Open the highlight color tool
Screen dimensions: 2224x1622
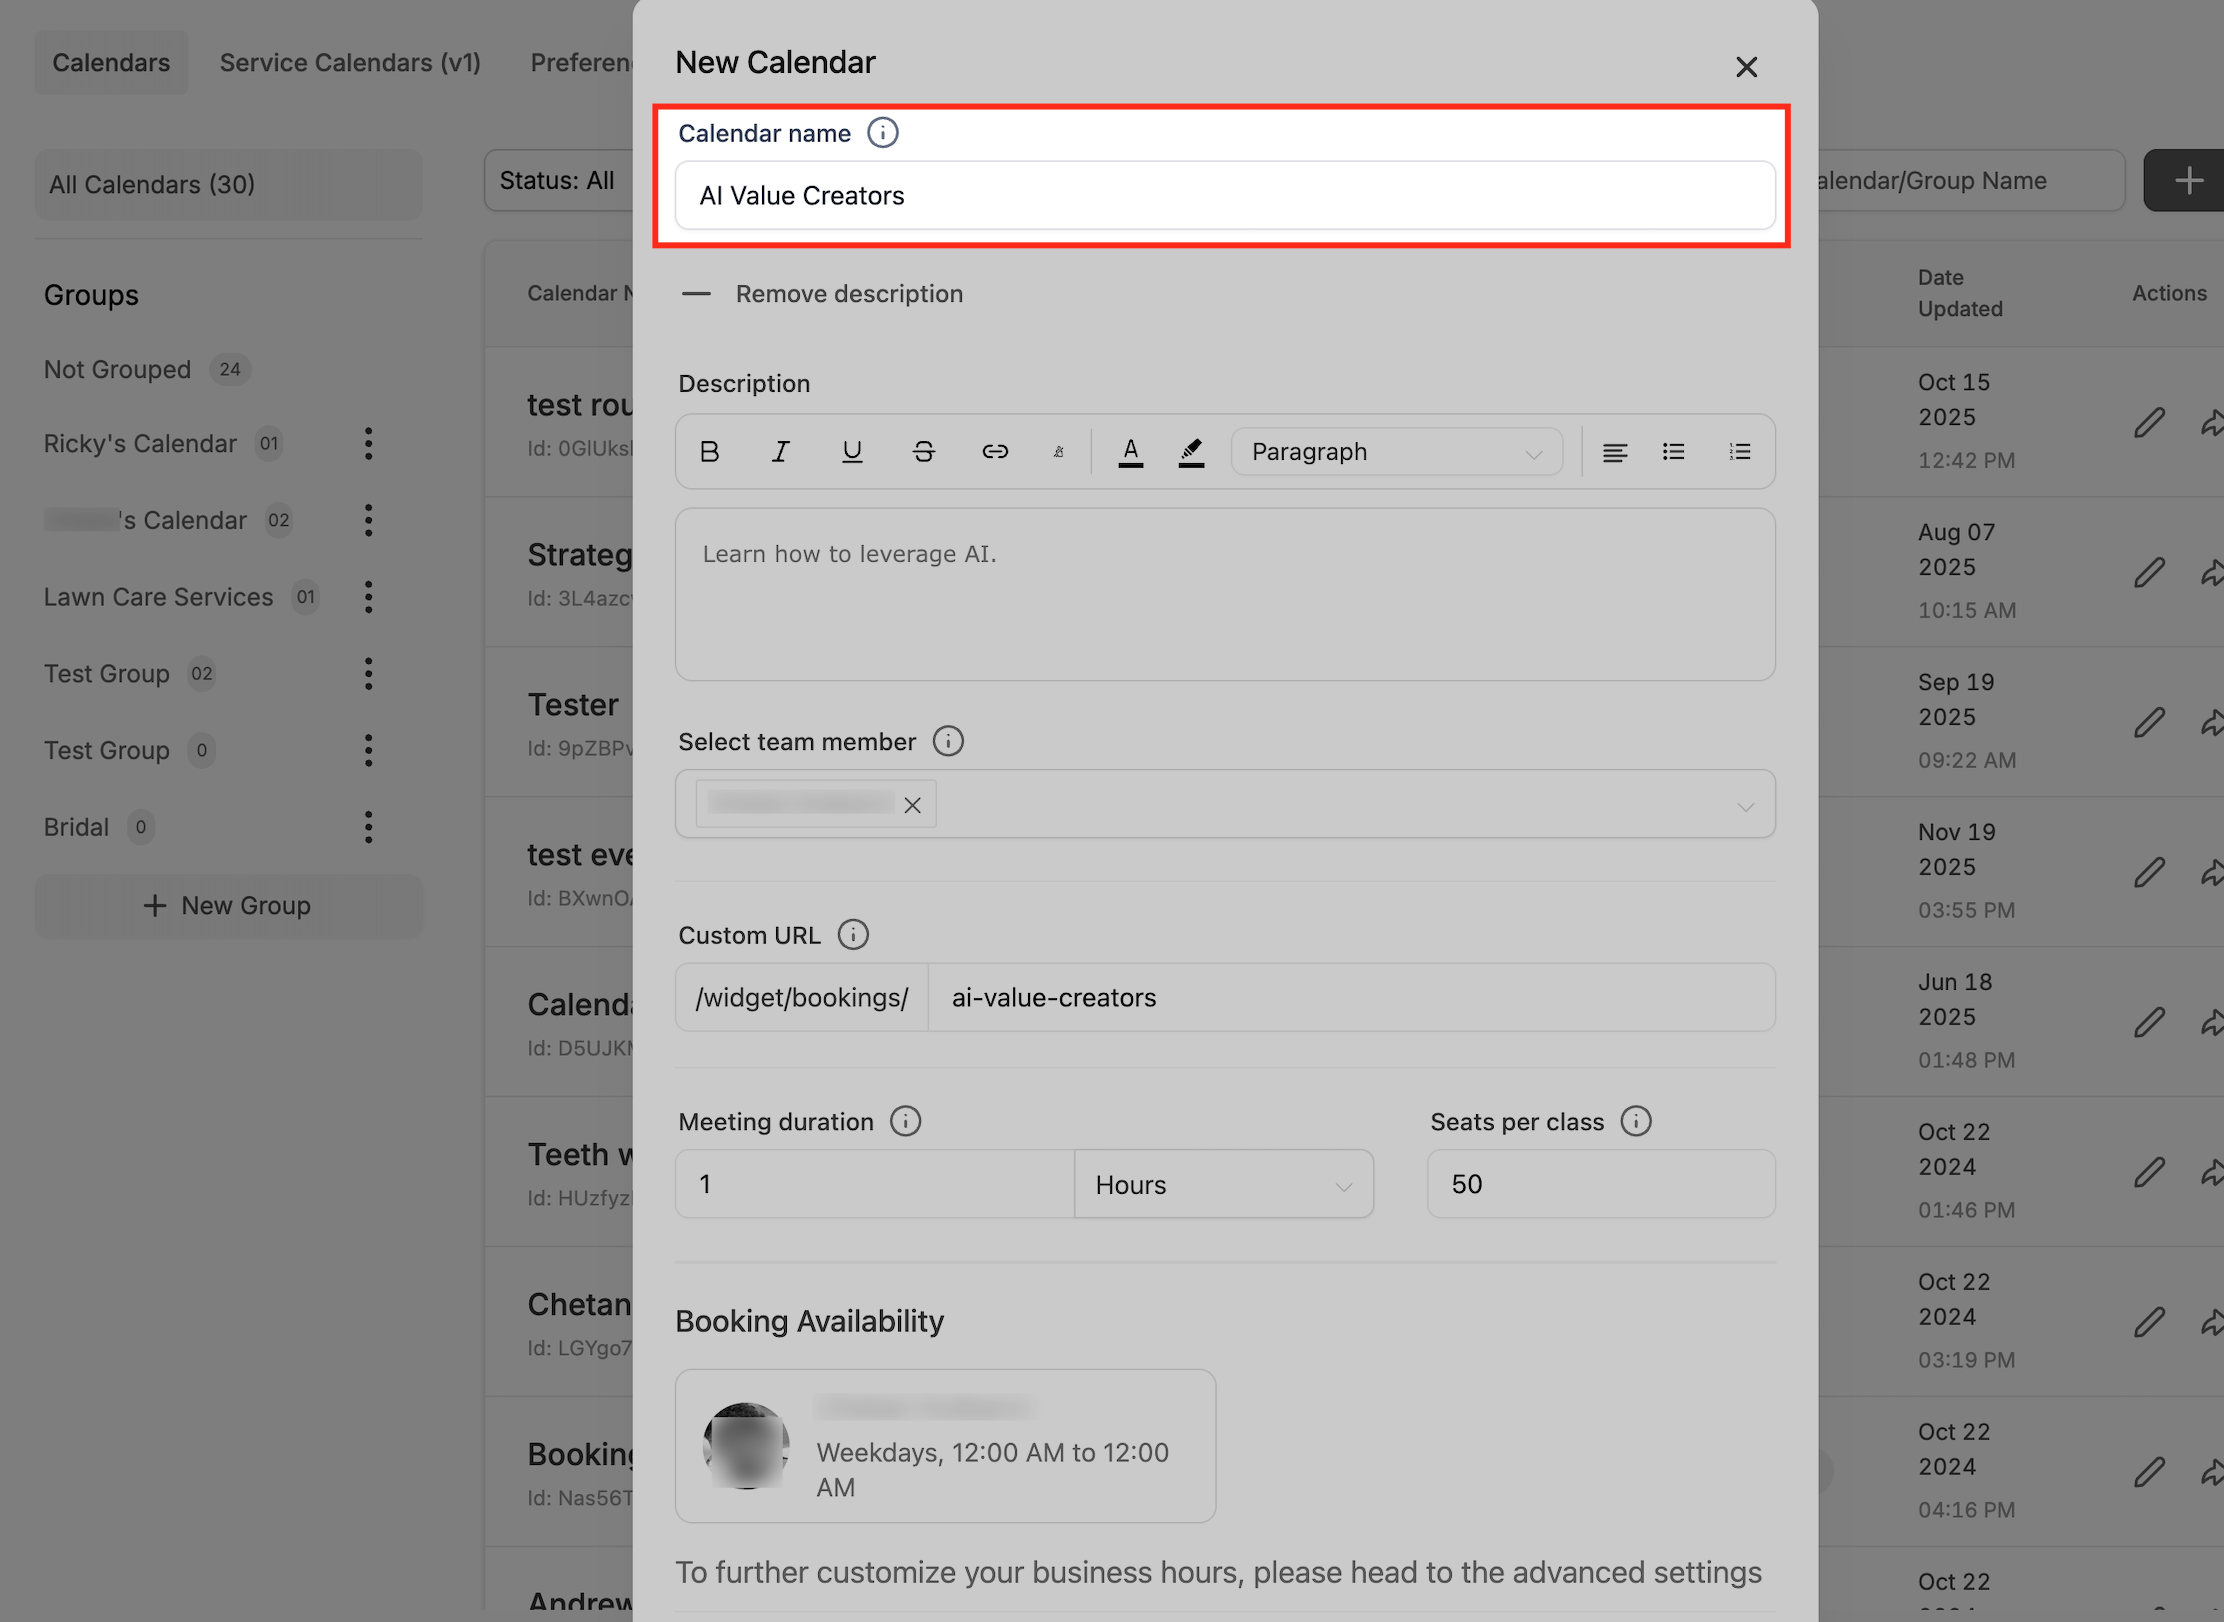tap(1191, 452)
